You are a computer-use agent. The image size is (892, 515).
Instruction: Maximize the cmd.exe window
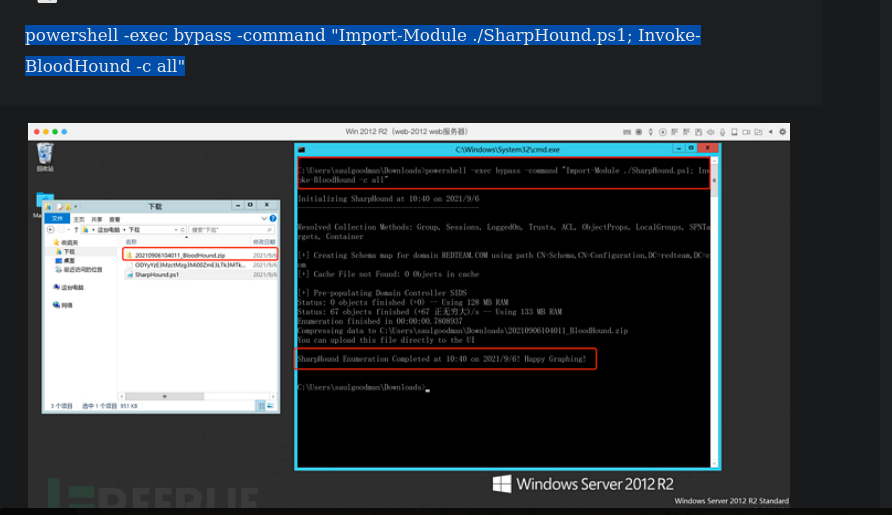[x=691, y=149]
